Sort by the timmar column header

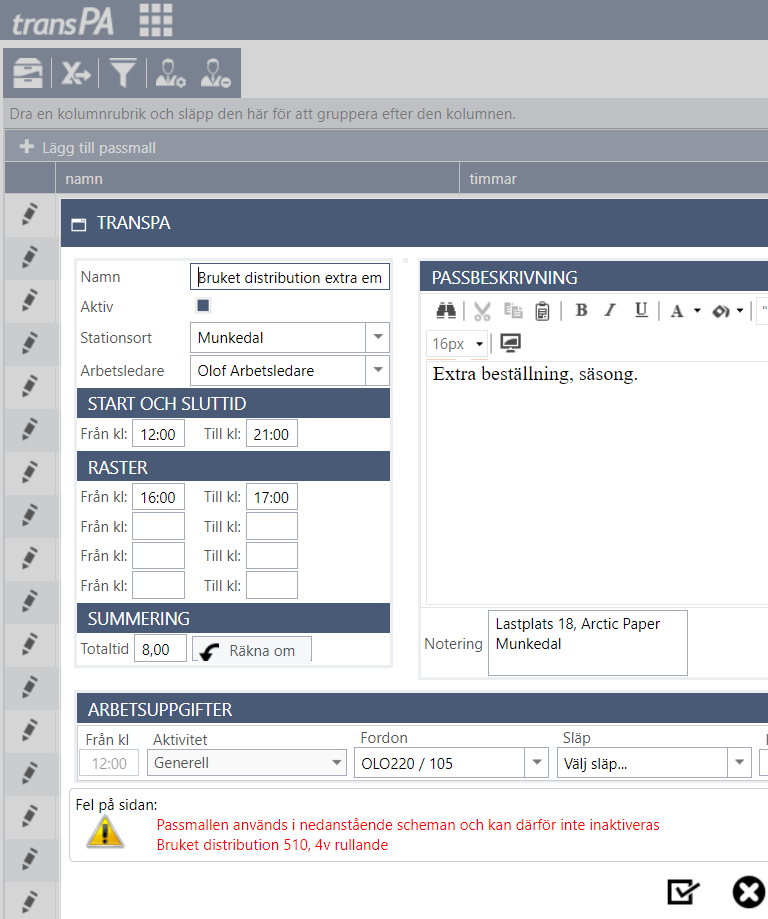[493, 179]
